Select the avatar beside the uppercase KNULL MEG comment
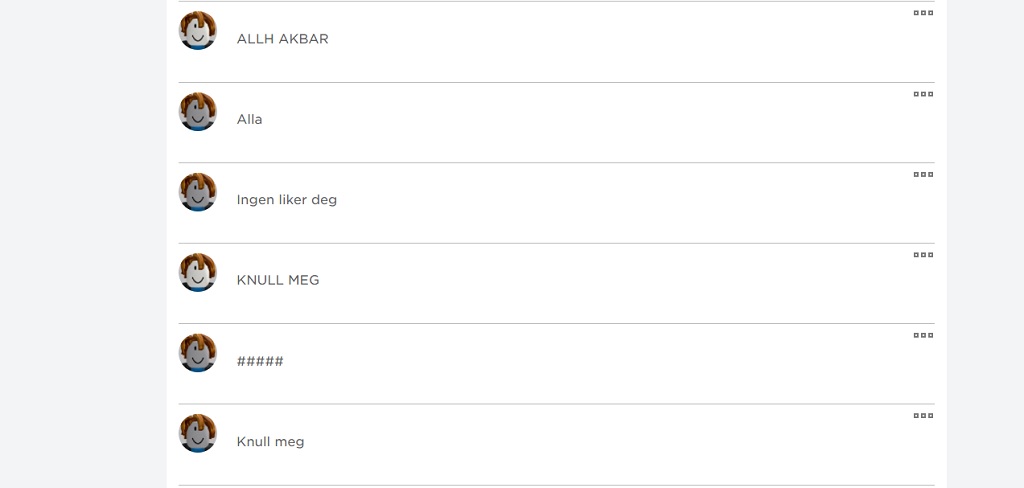The image size is (1024, 488). pos(198,273)
